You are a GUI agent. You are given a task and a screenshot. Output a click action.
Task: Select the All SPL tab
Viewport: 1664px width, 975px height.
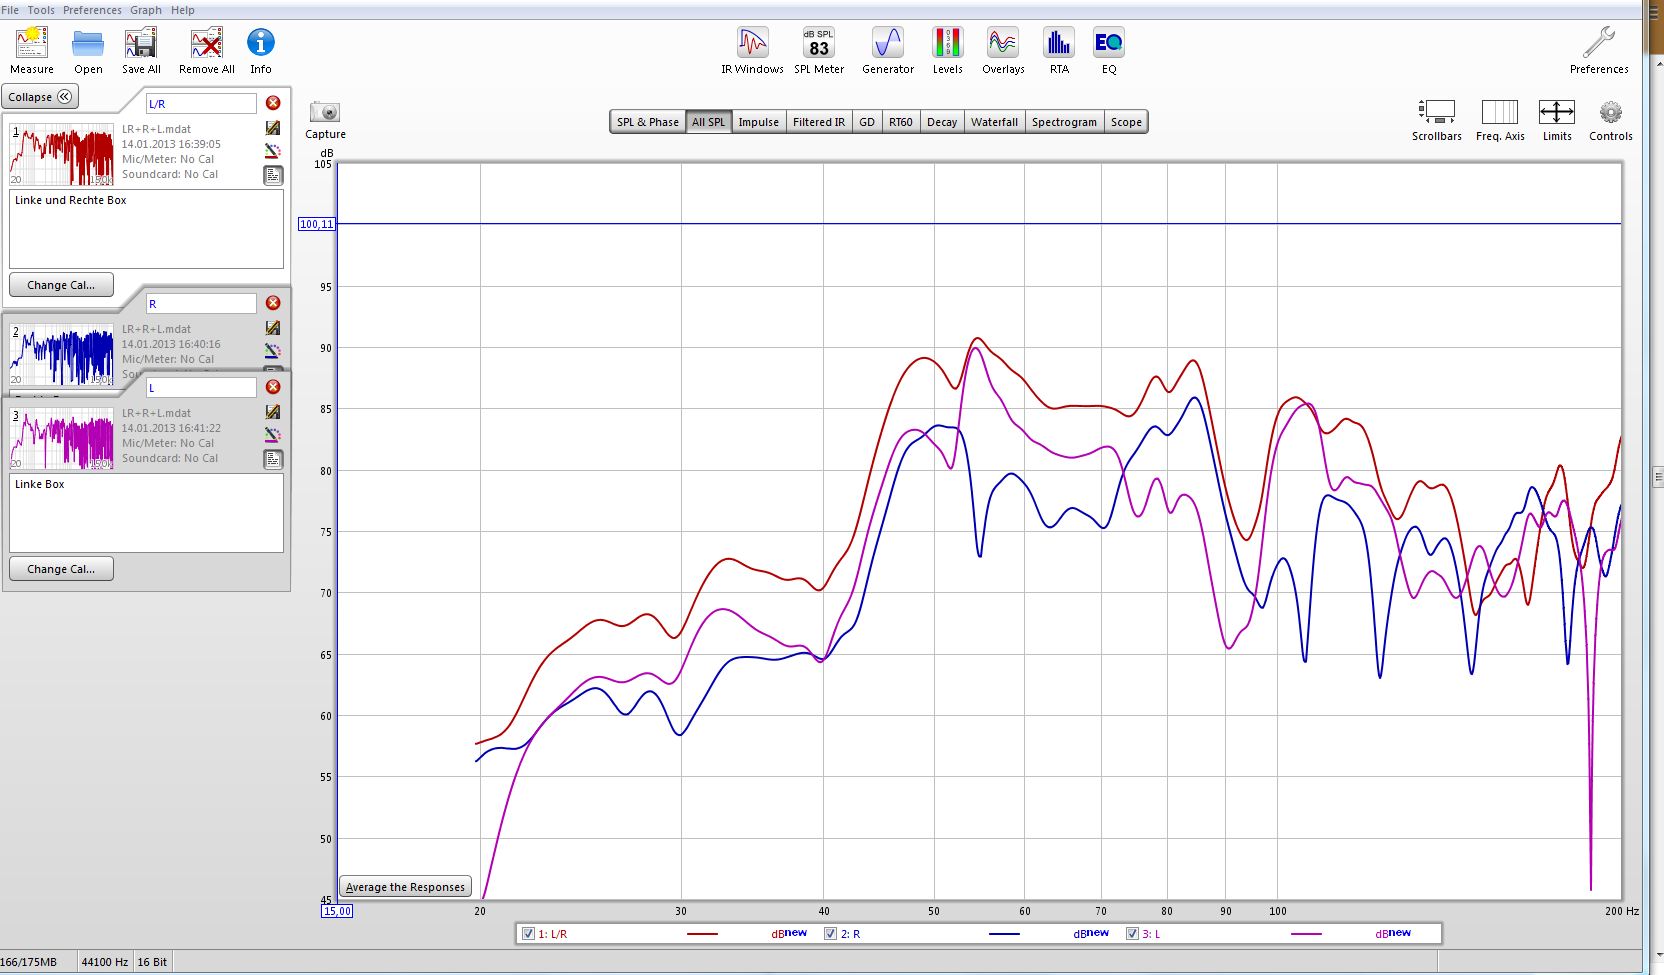[708, 122]
